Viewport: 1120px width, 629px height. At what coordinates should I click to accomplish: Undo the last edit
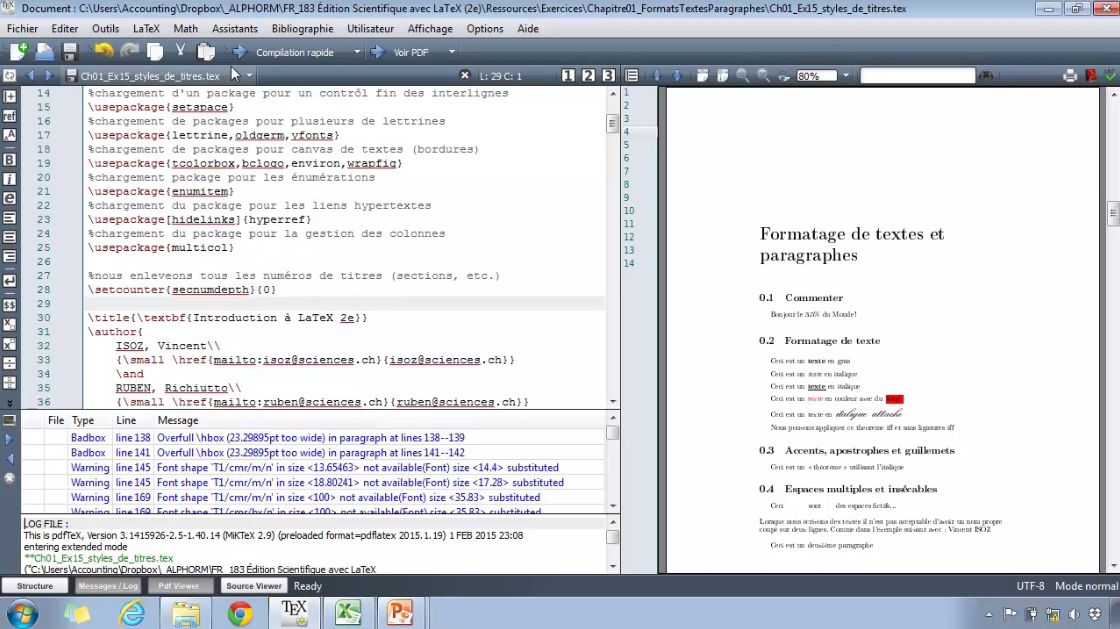(104, 51)
